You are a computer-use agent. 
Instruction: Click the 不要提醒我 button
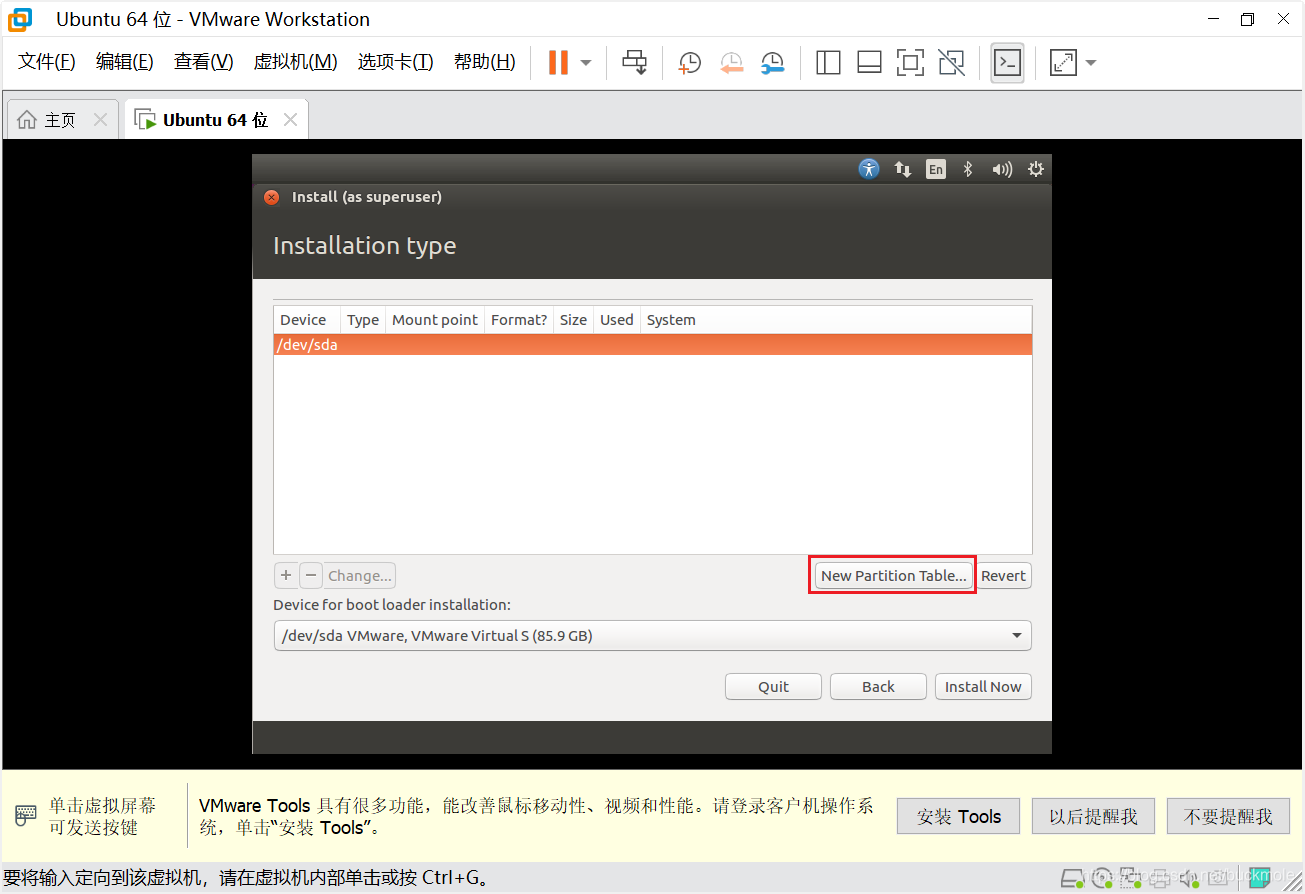click(x=1228, y=816)
